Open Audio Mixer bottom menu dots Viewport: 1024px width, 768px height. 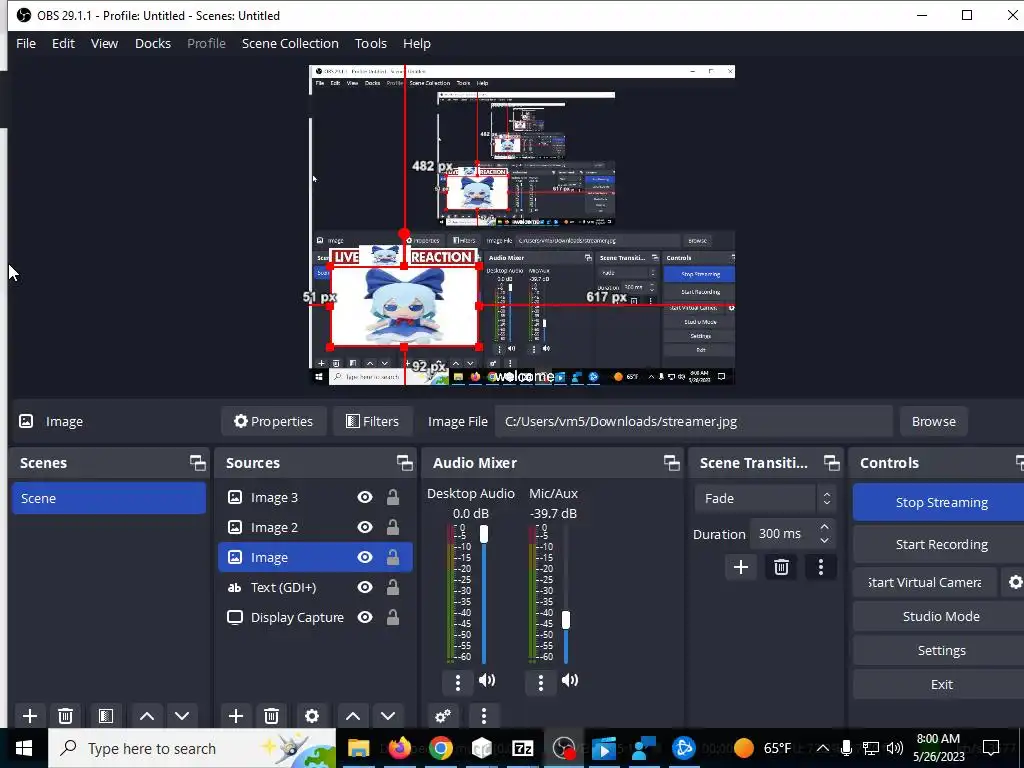(484, 716)
